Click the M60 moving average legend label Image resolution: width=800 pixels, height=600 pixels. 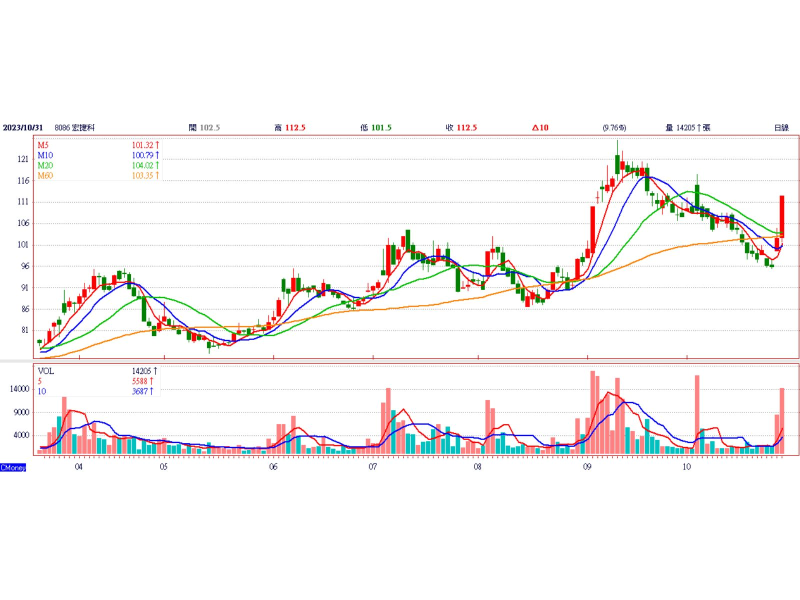[x=45, y=176]
